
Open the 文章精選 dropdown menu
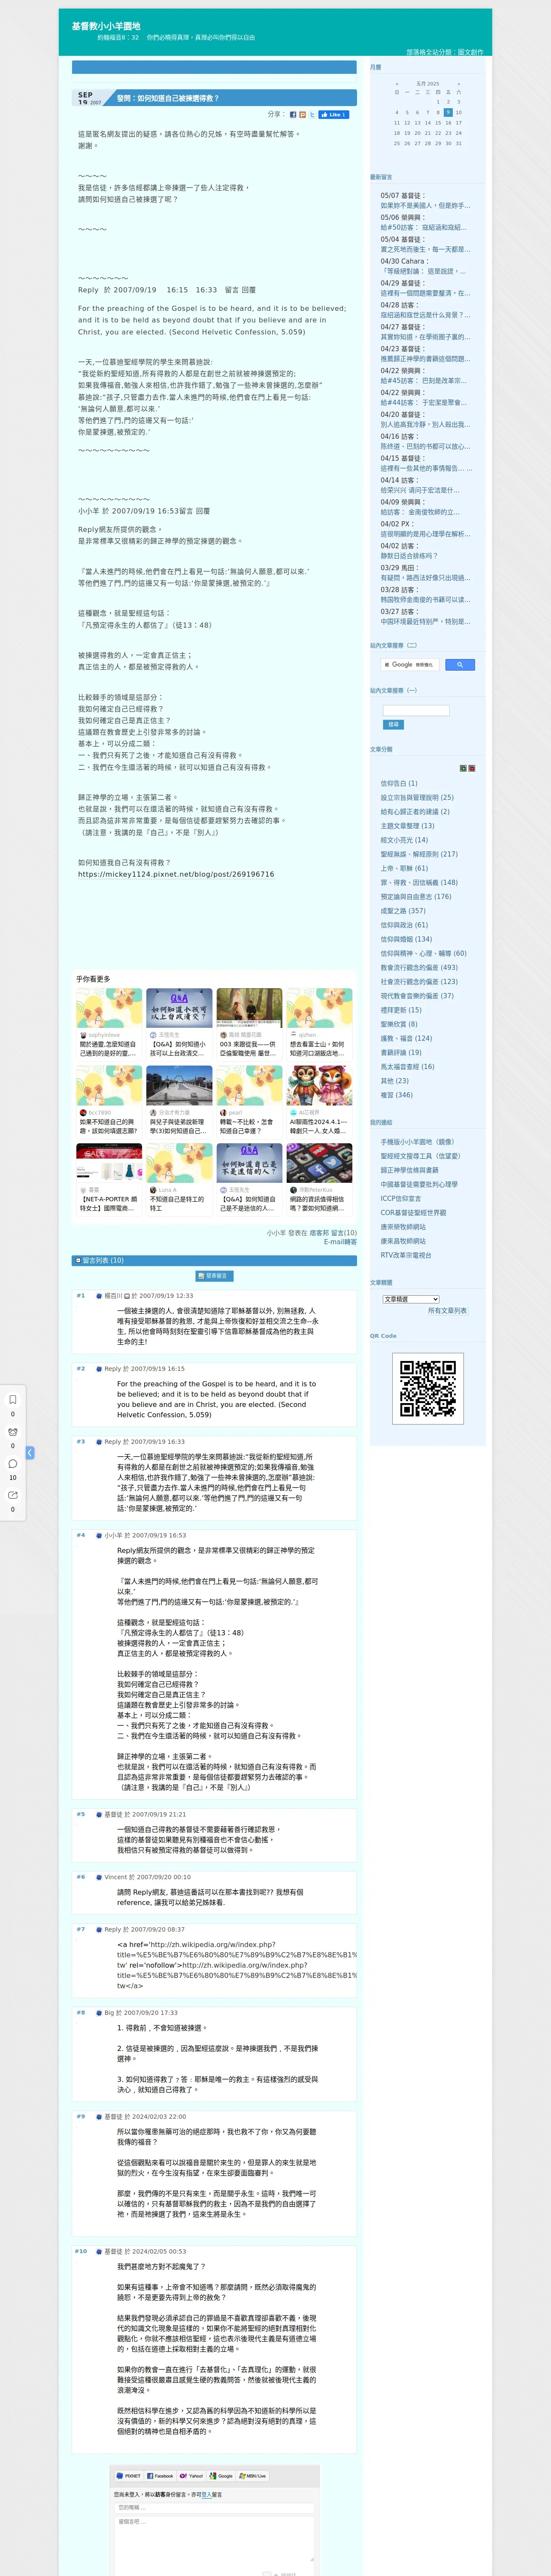pos(411,1299)
